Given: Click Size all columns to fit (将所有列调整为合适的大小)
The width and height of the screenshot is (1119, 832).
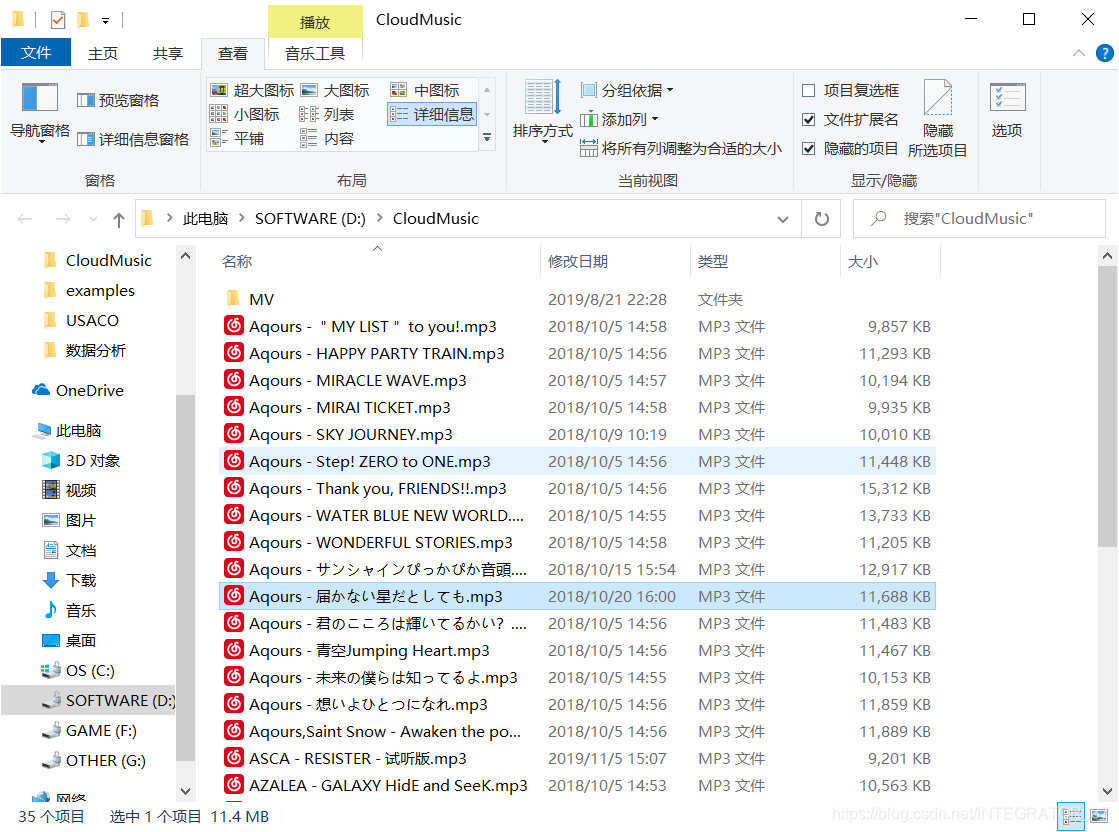Looking at the screenshot, I should [x=681, y=148].
